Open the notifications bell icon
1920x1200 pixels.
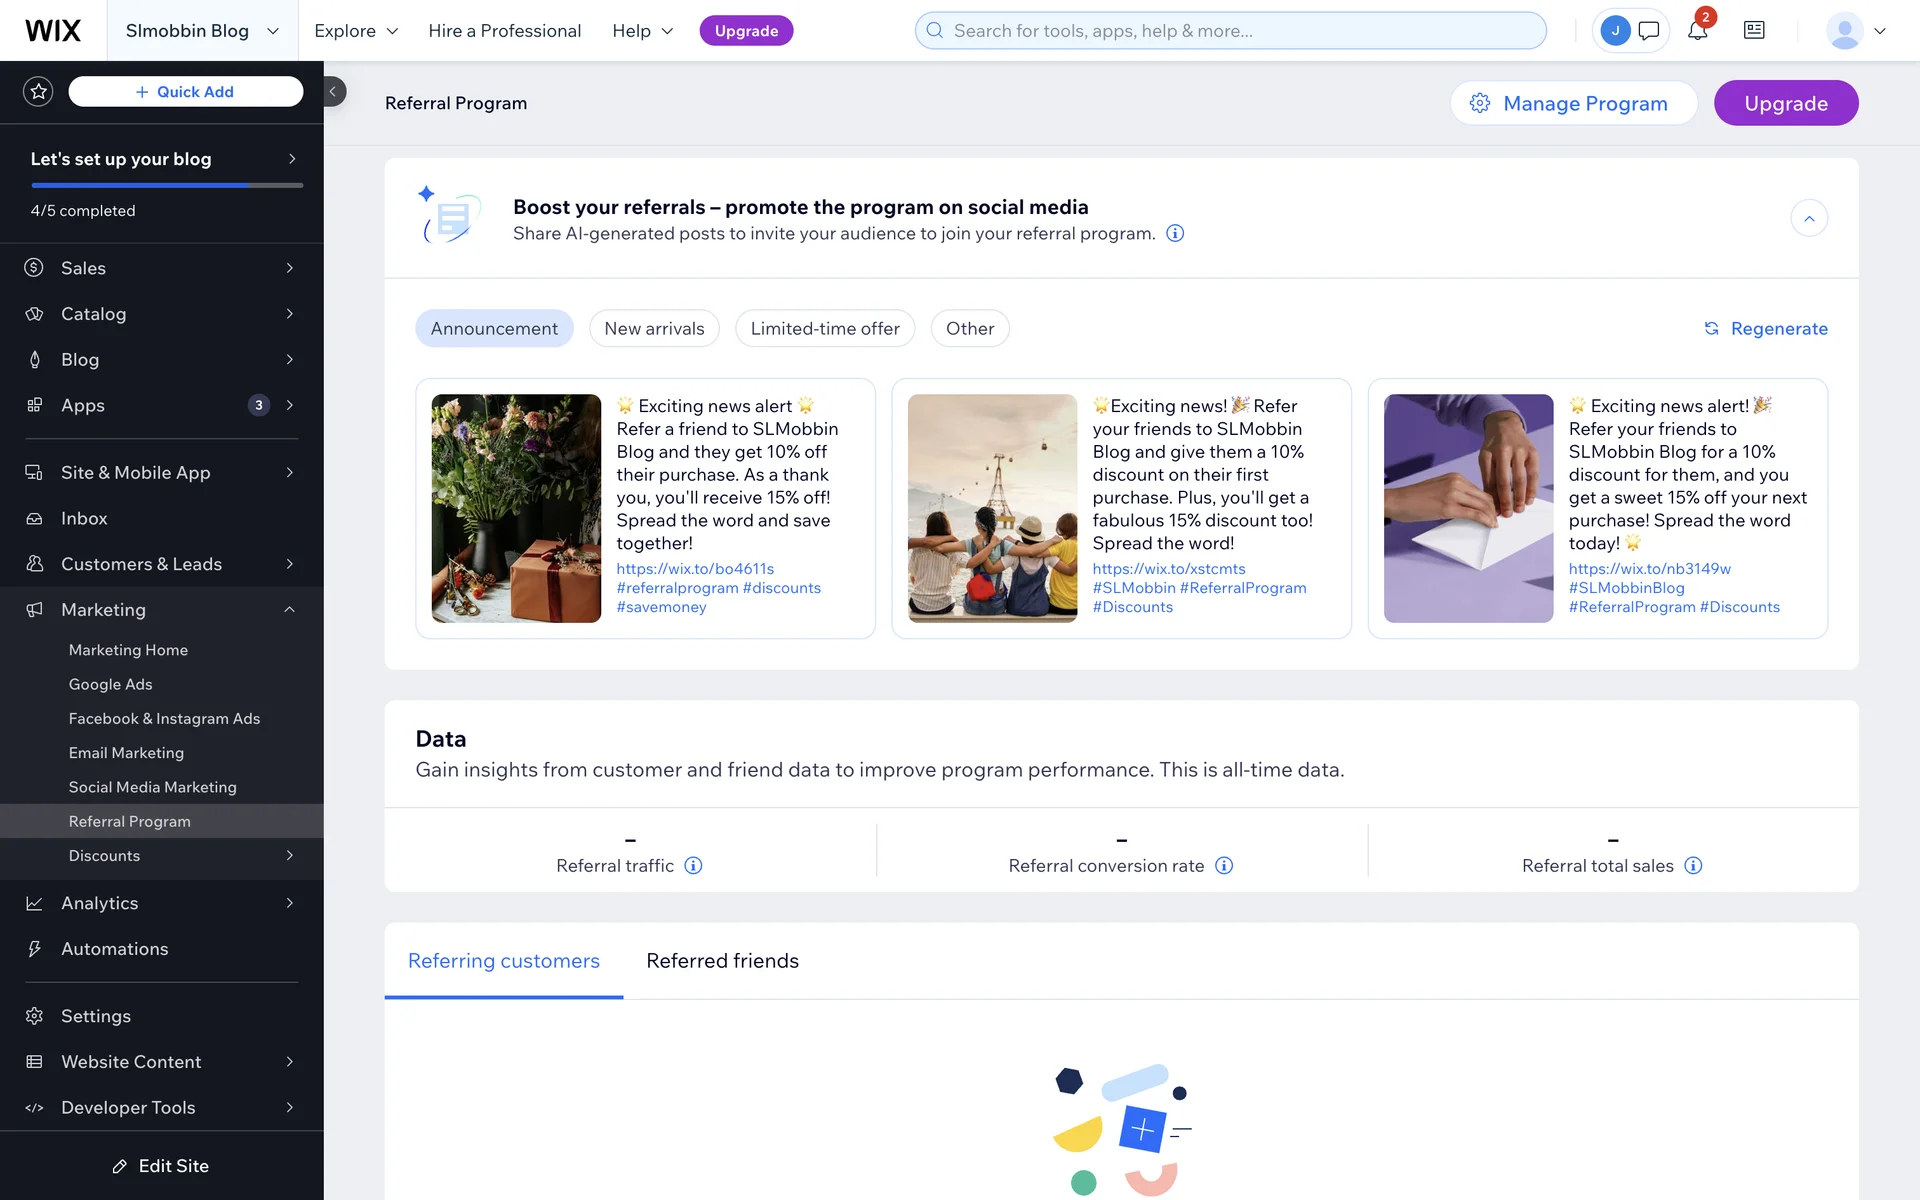[x=1697, y=31]
